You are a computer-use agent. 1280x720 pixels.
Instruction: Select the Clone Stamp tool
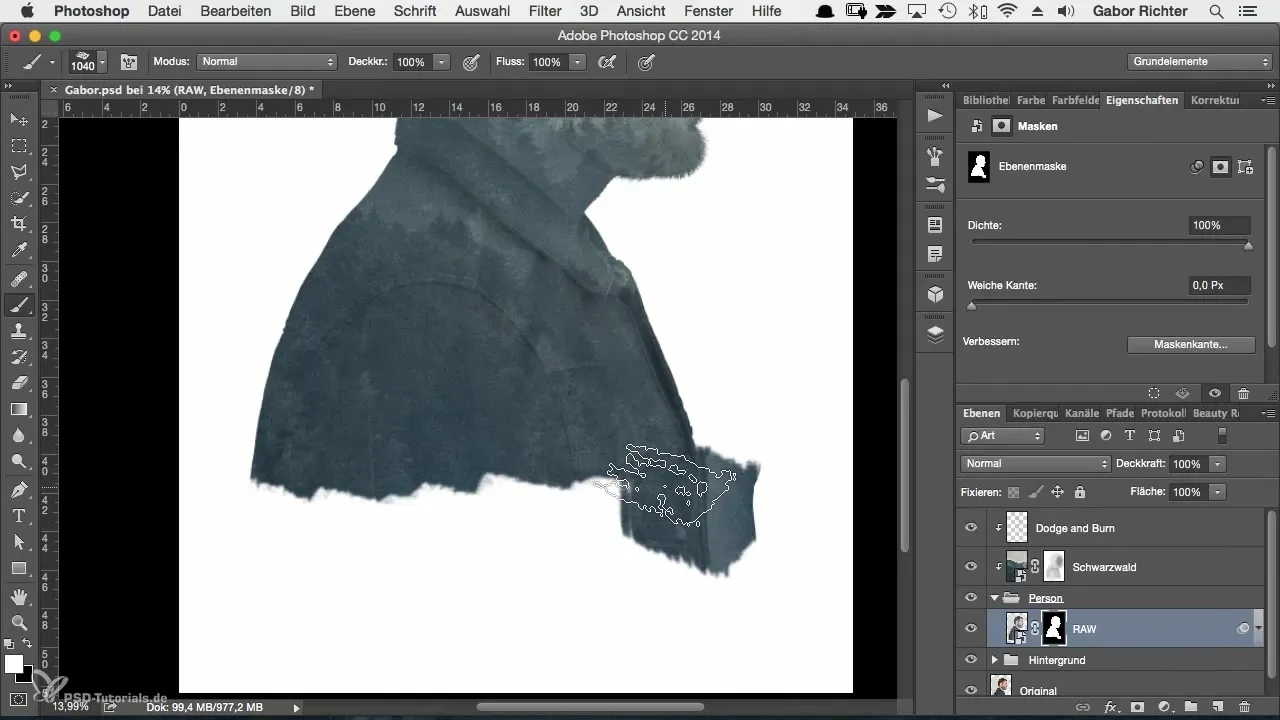[18, 331]
